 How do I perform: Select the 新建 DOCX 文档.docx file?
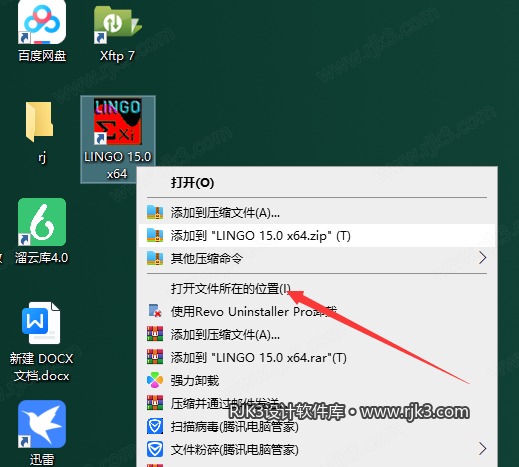(41, 342)
